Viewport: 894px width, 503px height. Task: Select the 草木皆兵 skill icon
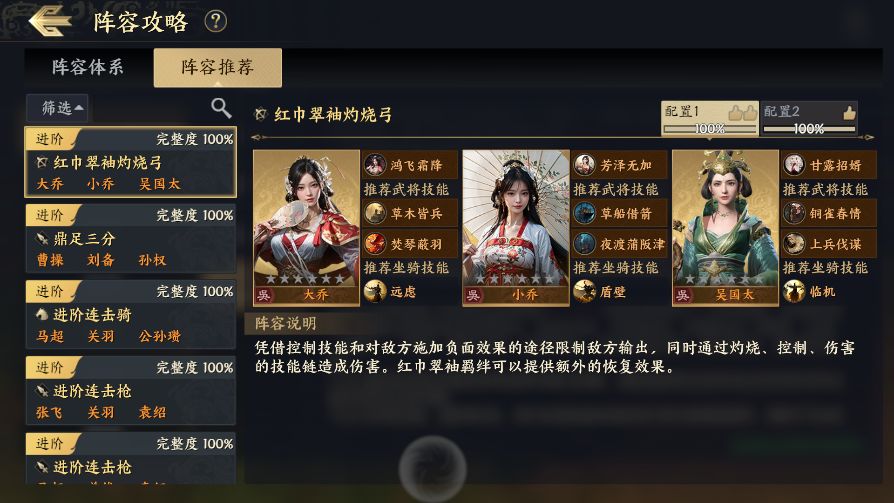coord(375,213)
